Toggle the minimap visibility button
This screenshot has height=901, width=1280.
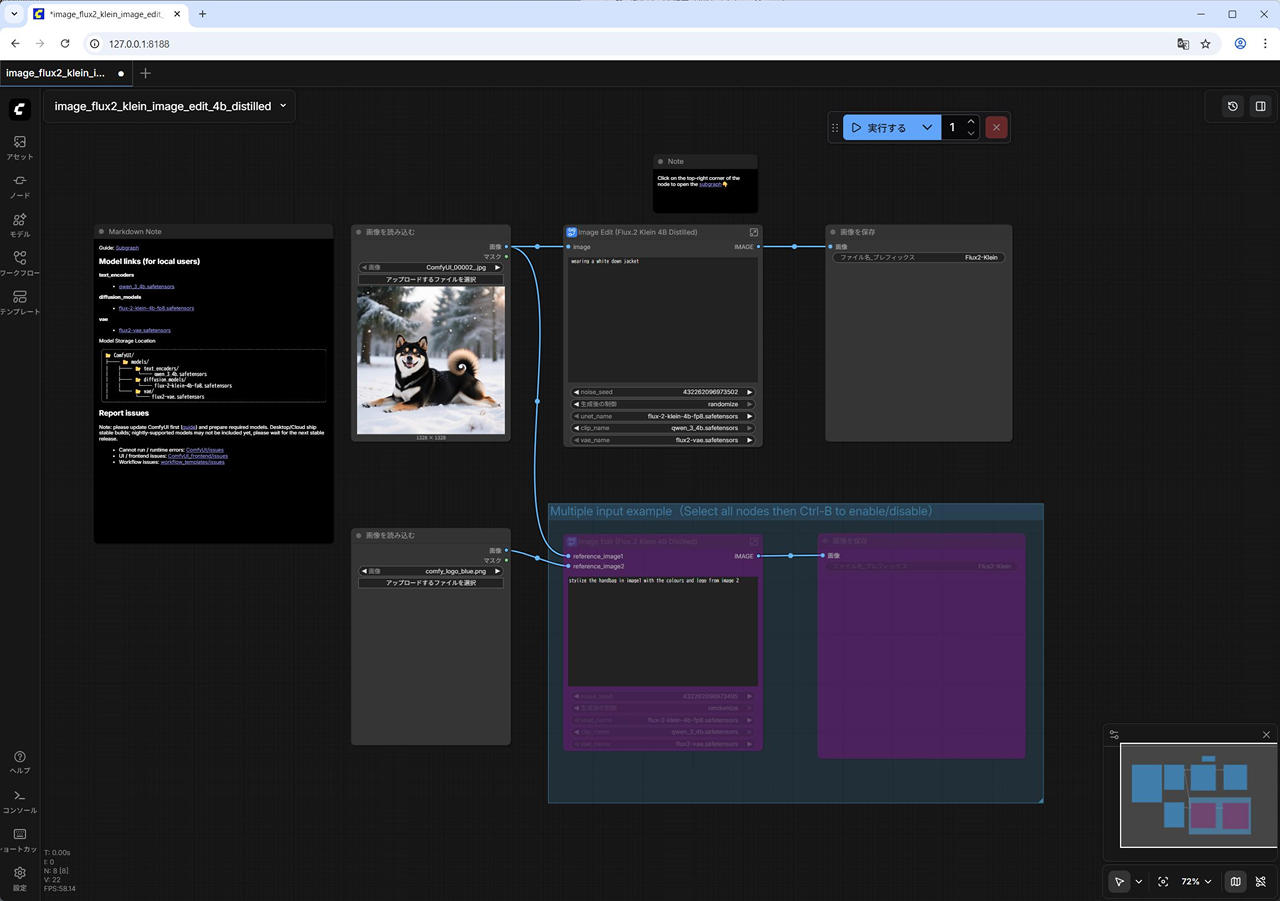(x=1236, y=882)
